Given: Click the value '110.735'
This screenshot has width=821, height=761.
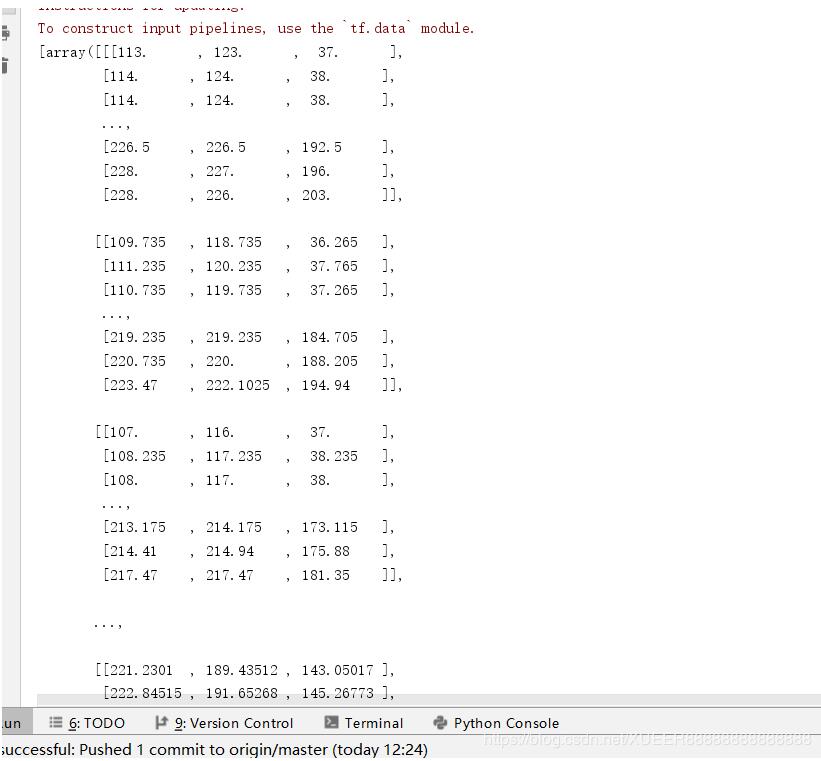Looking at the screenshot, I should tap(138, 290).
